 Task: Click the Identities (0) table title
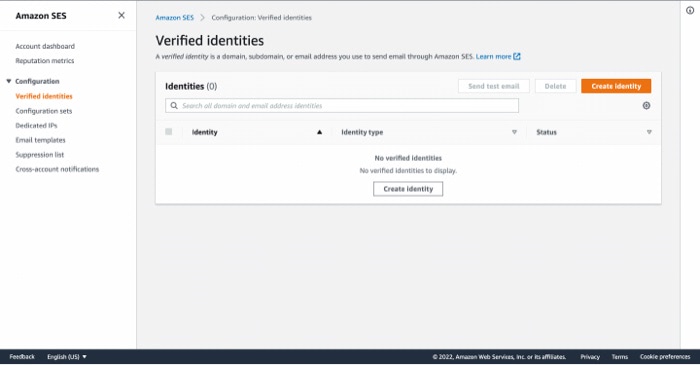pos(191,87)
